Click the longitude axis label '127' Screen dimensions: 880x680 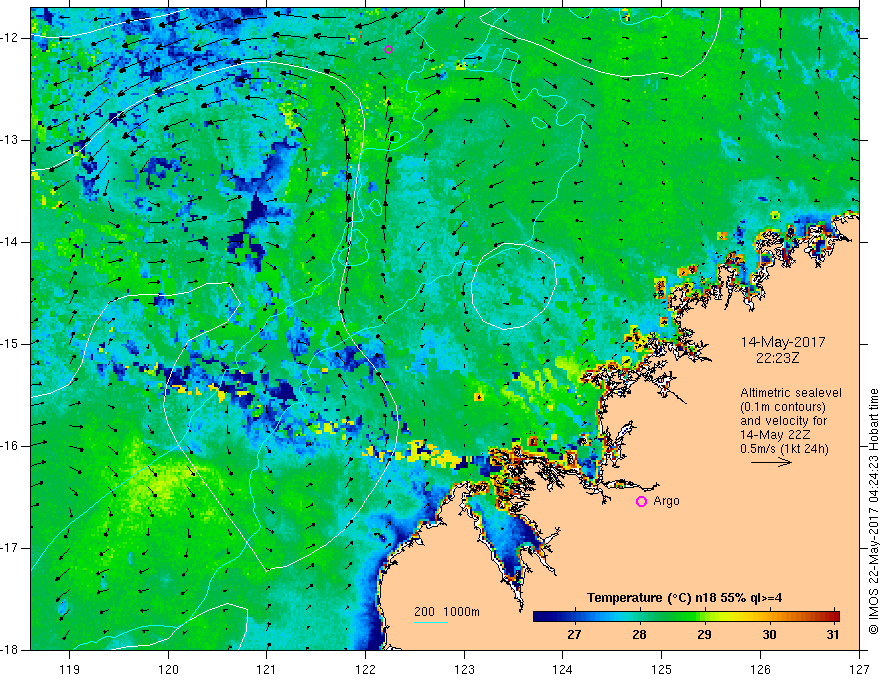point(859,669)
